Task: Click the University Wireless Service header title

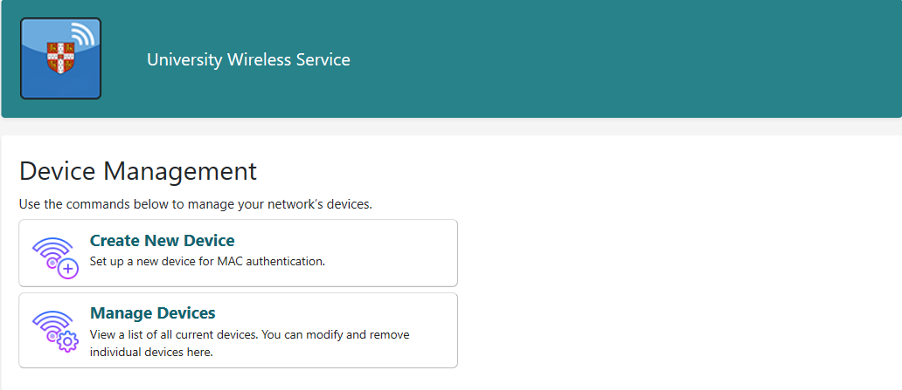Action: click(x=249, y=60)
